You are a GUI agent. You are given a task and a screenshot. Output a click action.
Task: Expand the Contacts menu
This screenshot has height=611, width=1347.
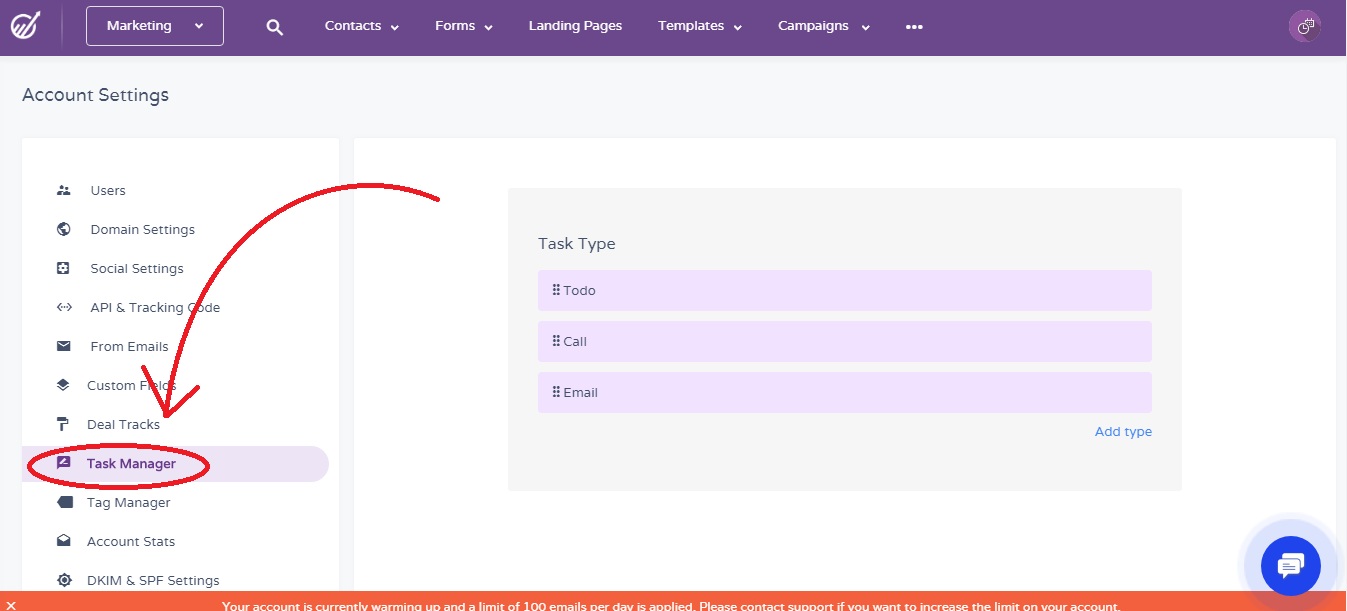(x=361, y=26)
